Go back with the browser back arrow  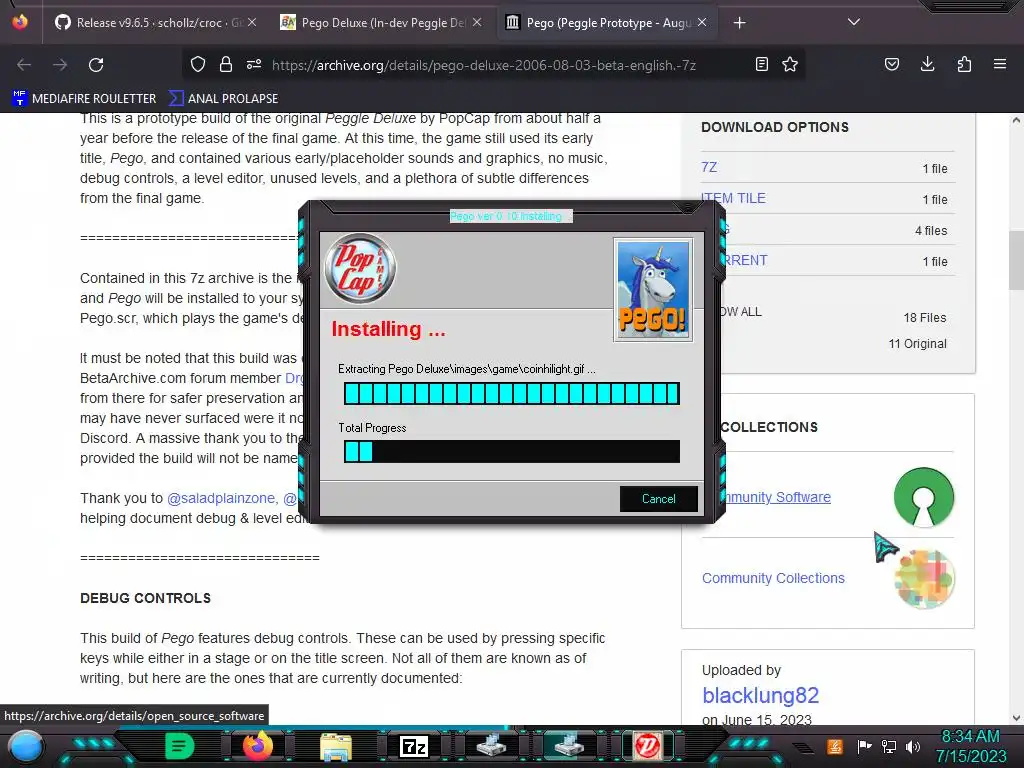pyautogui.click(x=24, y=65)
